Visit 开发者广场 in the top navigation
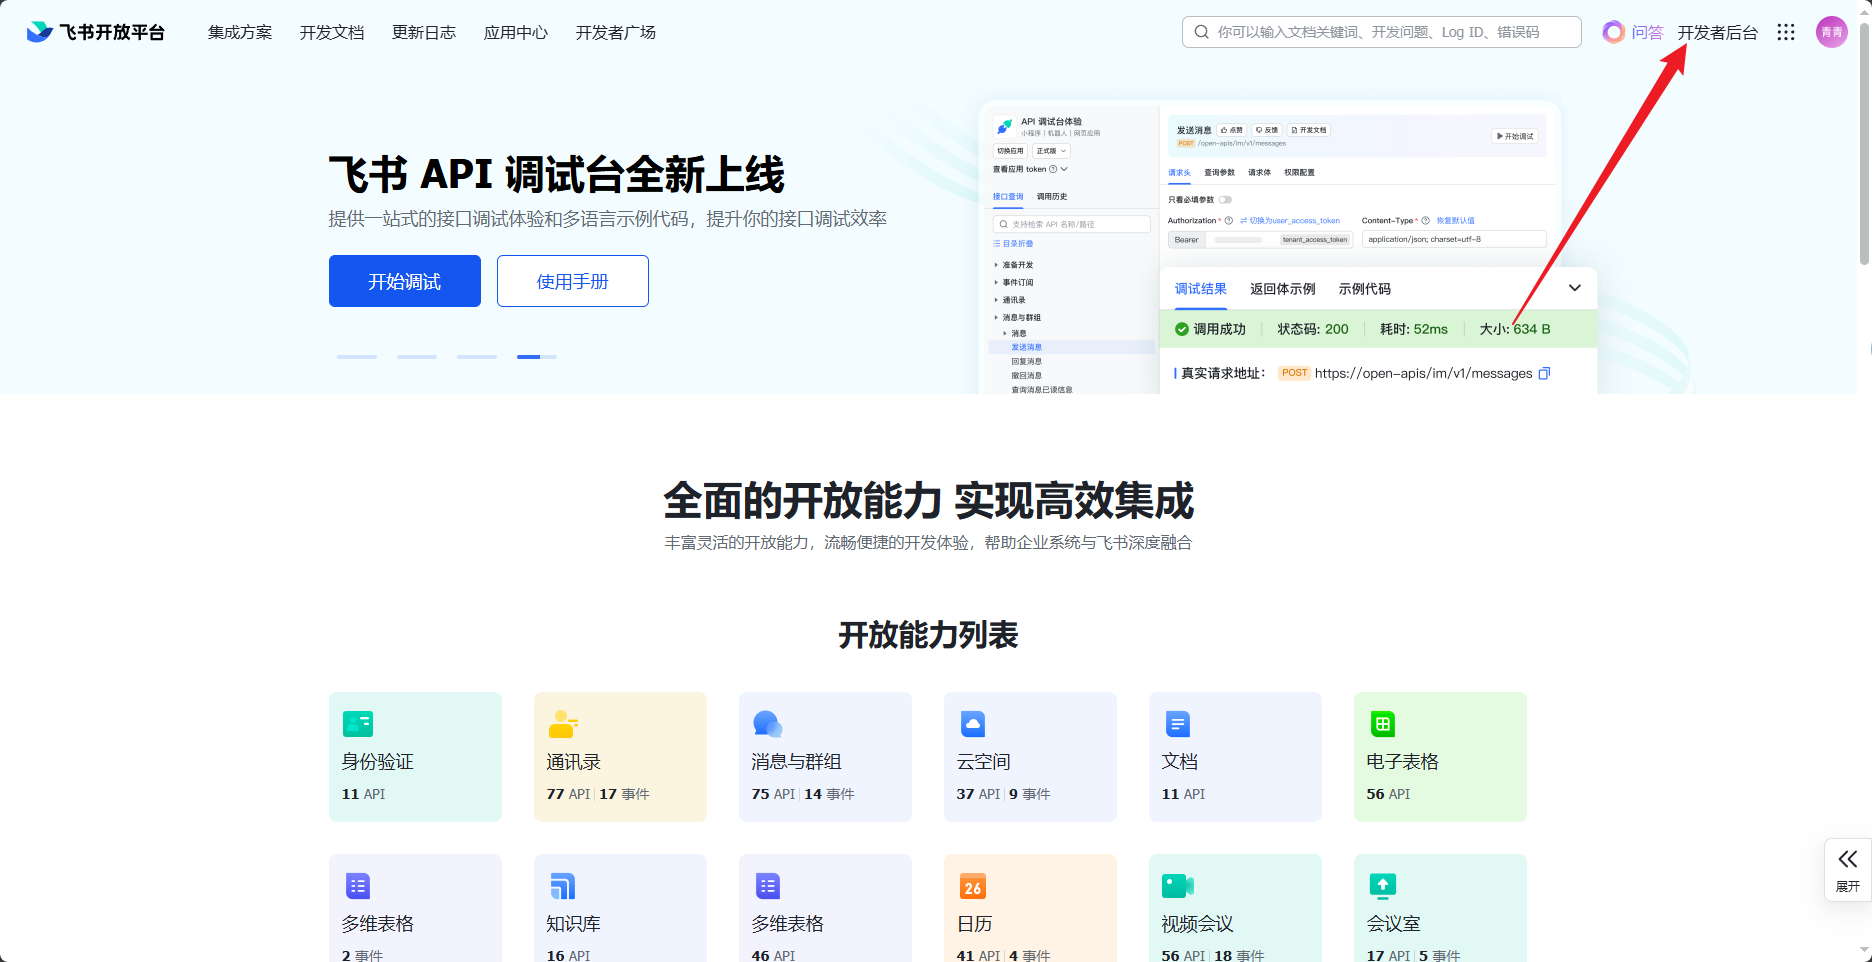 pyautogui.click(x=616, y=32)
